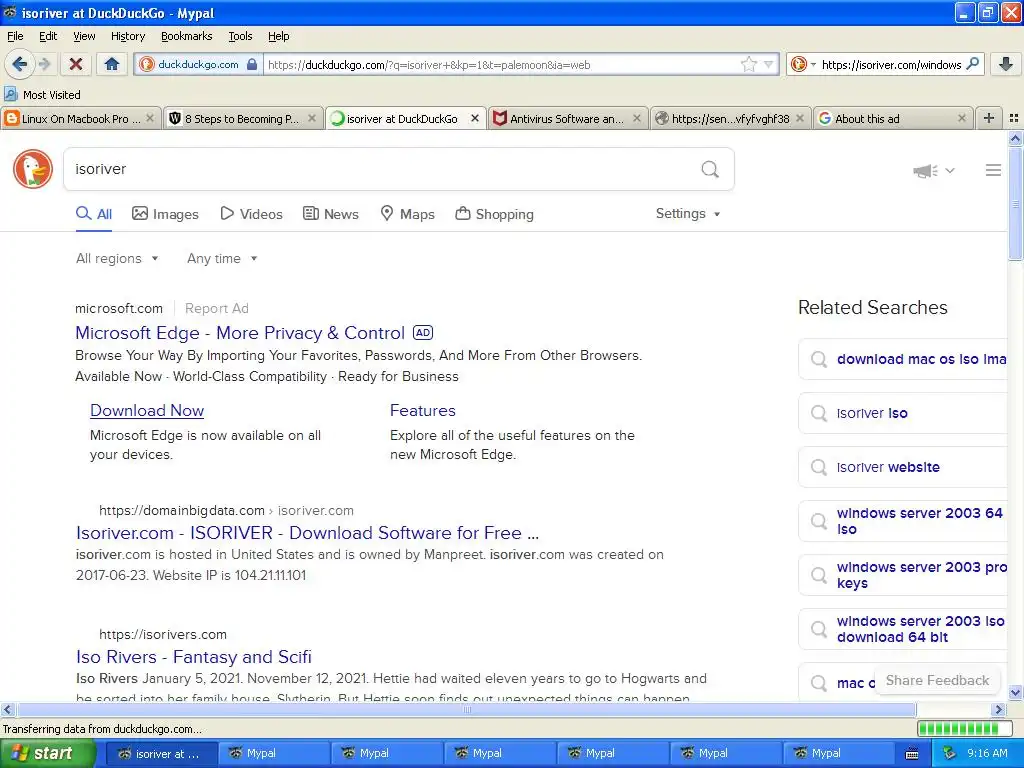Click the Report Ad link
Image resolution: width=1024 pixels, height=768 pixels.
coord(217,308)
